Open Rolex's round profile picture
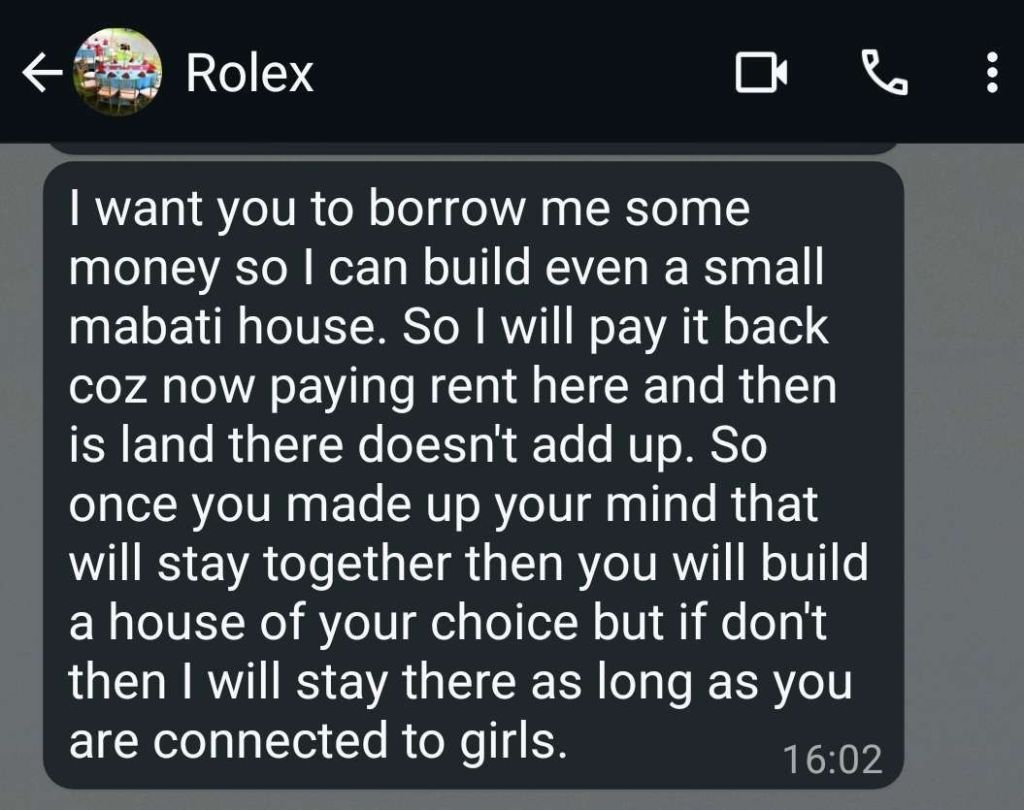 coord(117,73)
